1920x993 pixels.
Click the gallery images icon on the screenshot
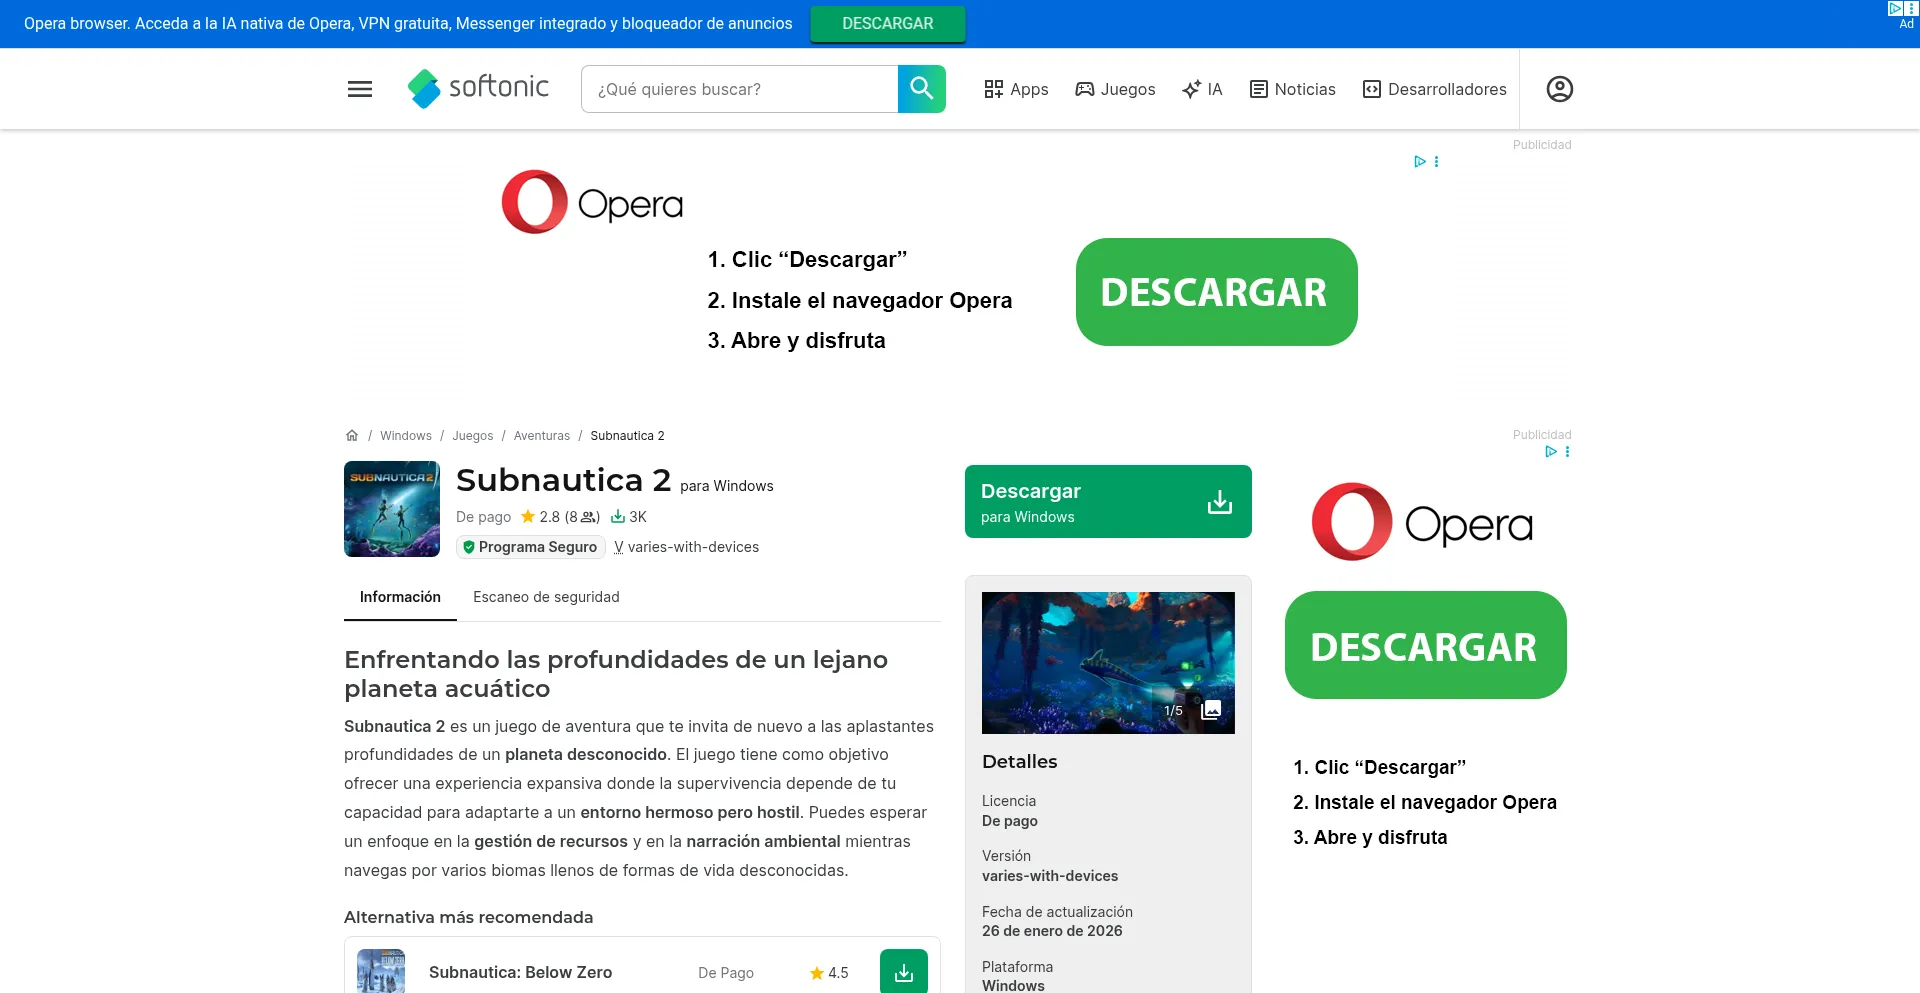[1211, 710]
